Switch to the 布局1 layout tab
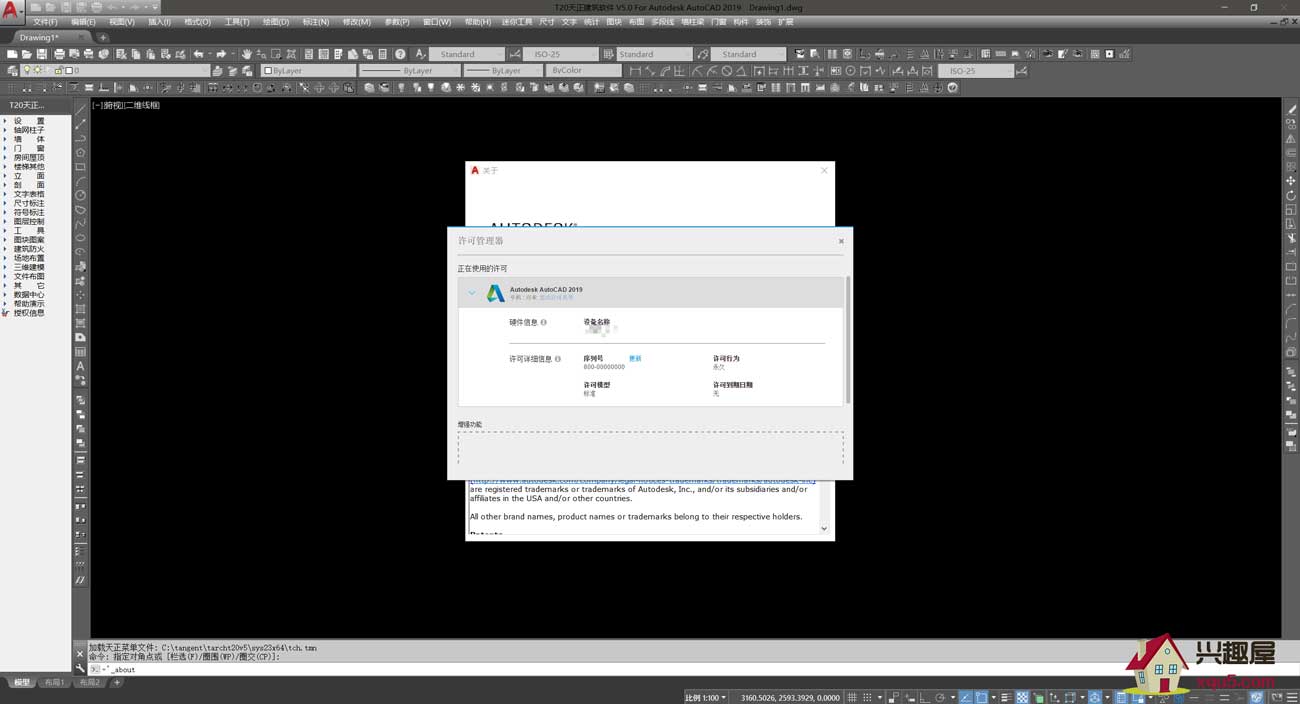The width and height of the screenshot is (1300, 704). pos(54,683)
